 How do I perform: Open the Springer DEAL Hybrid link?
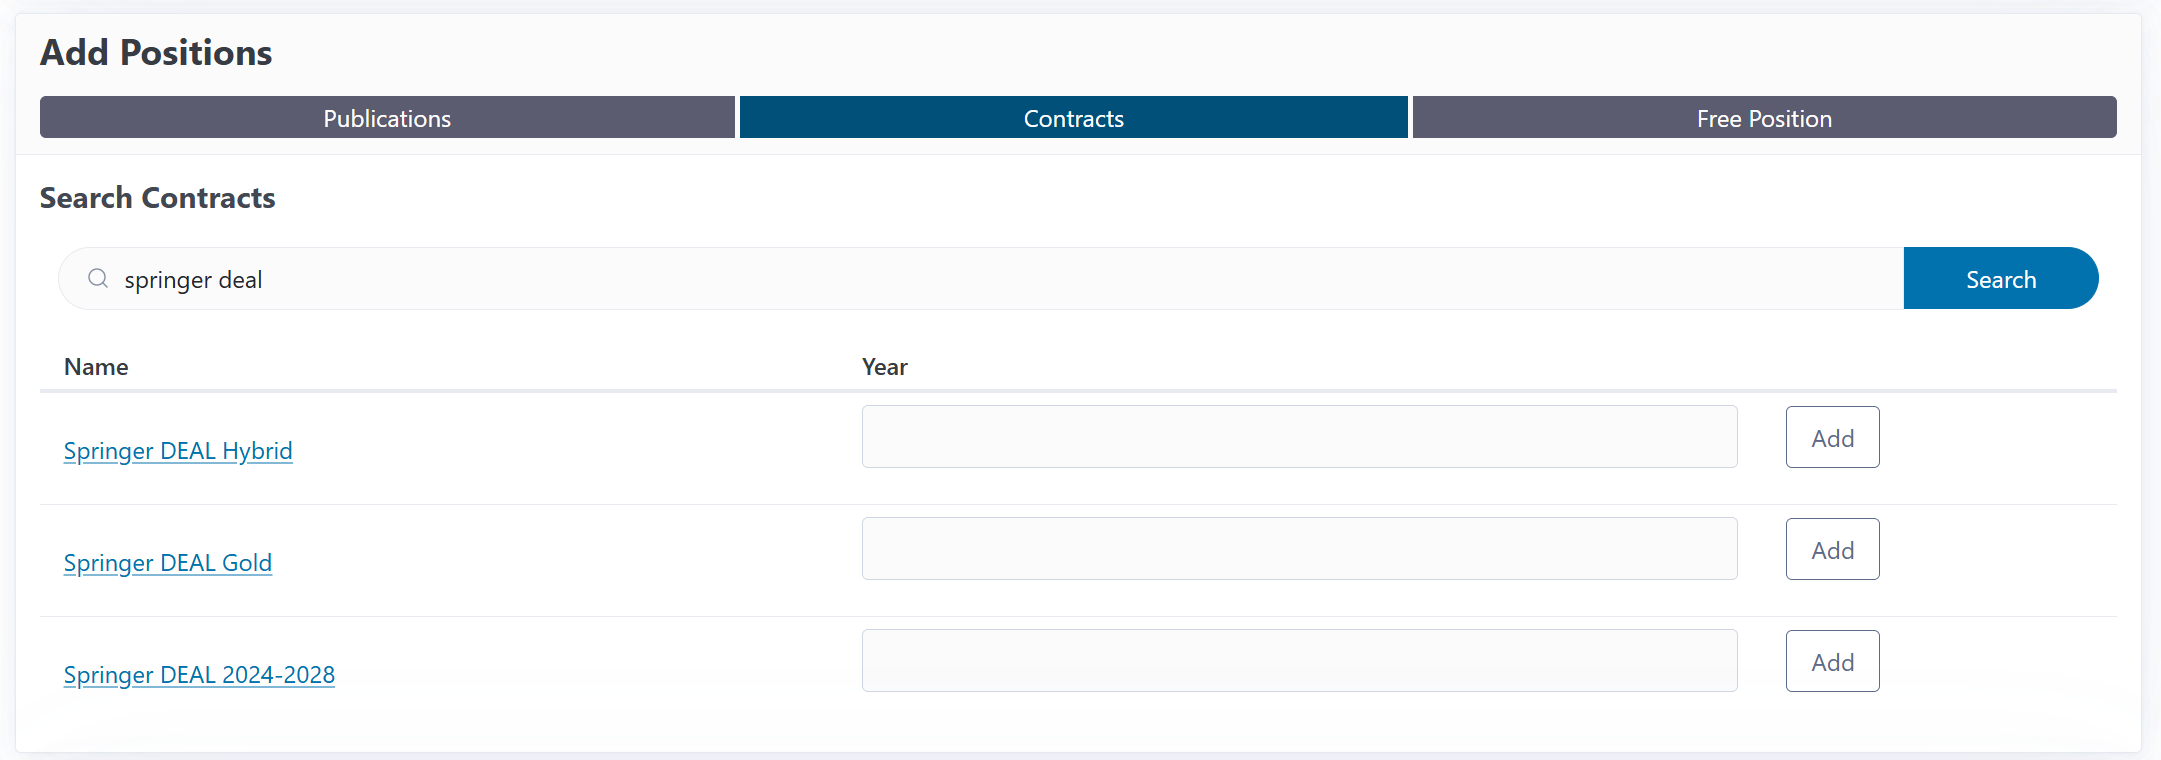point(178,451)
